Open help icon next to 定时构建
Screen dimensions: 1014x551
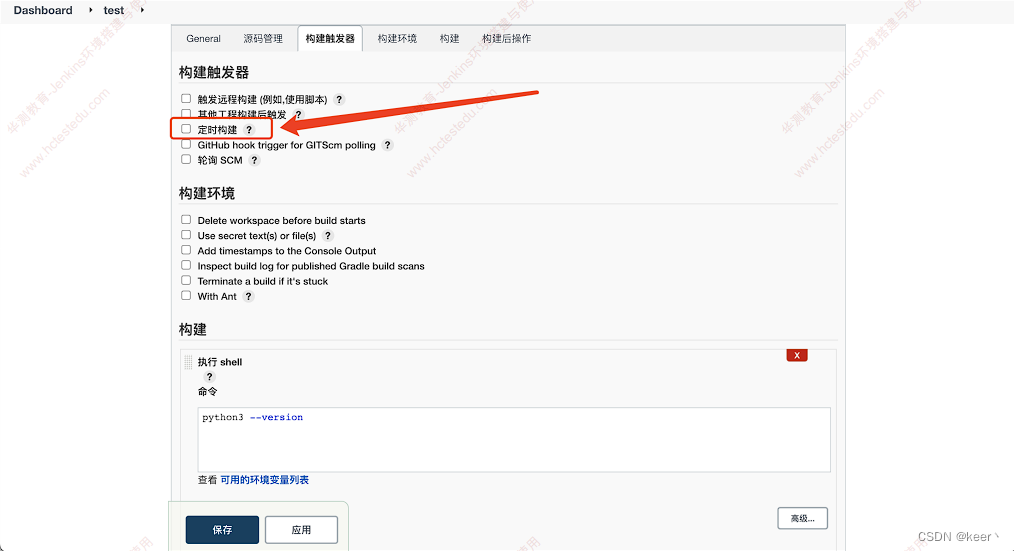(249, 129)
